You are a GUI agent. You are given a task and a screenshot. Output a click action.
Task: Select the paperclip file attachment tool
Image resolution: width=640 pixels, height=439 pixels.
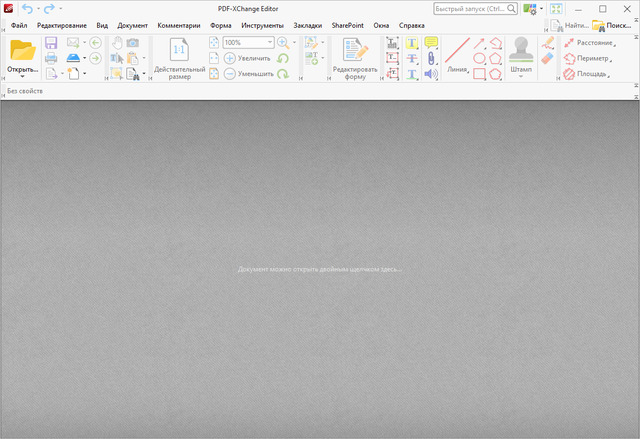coord(431,58)
